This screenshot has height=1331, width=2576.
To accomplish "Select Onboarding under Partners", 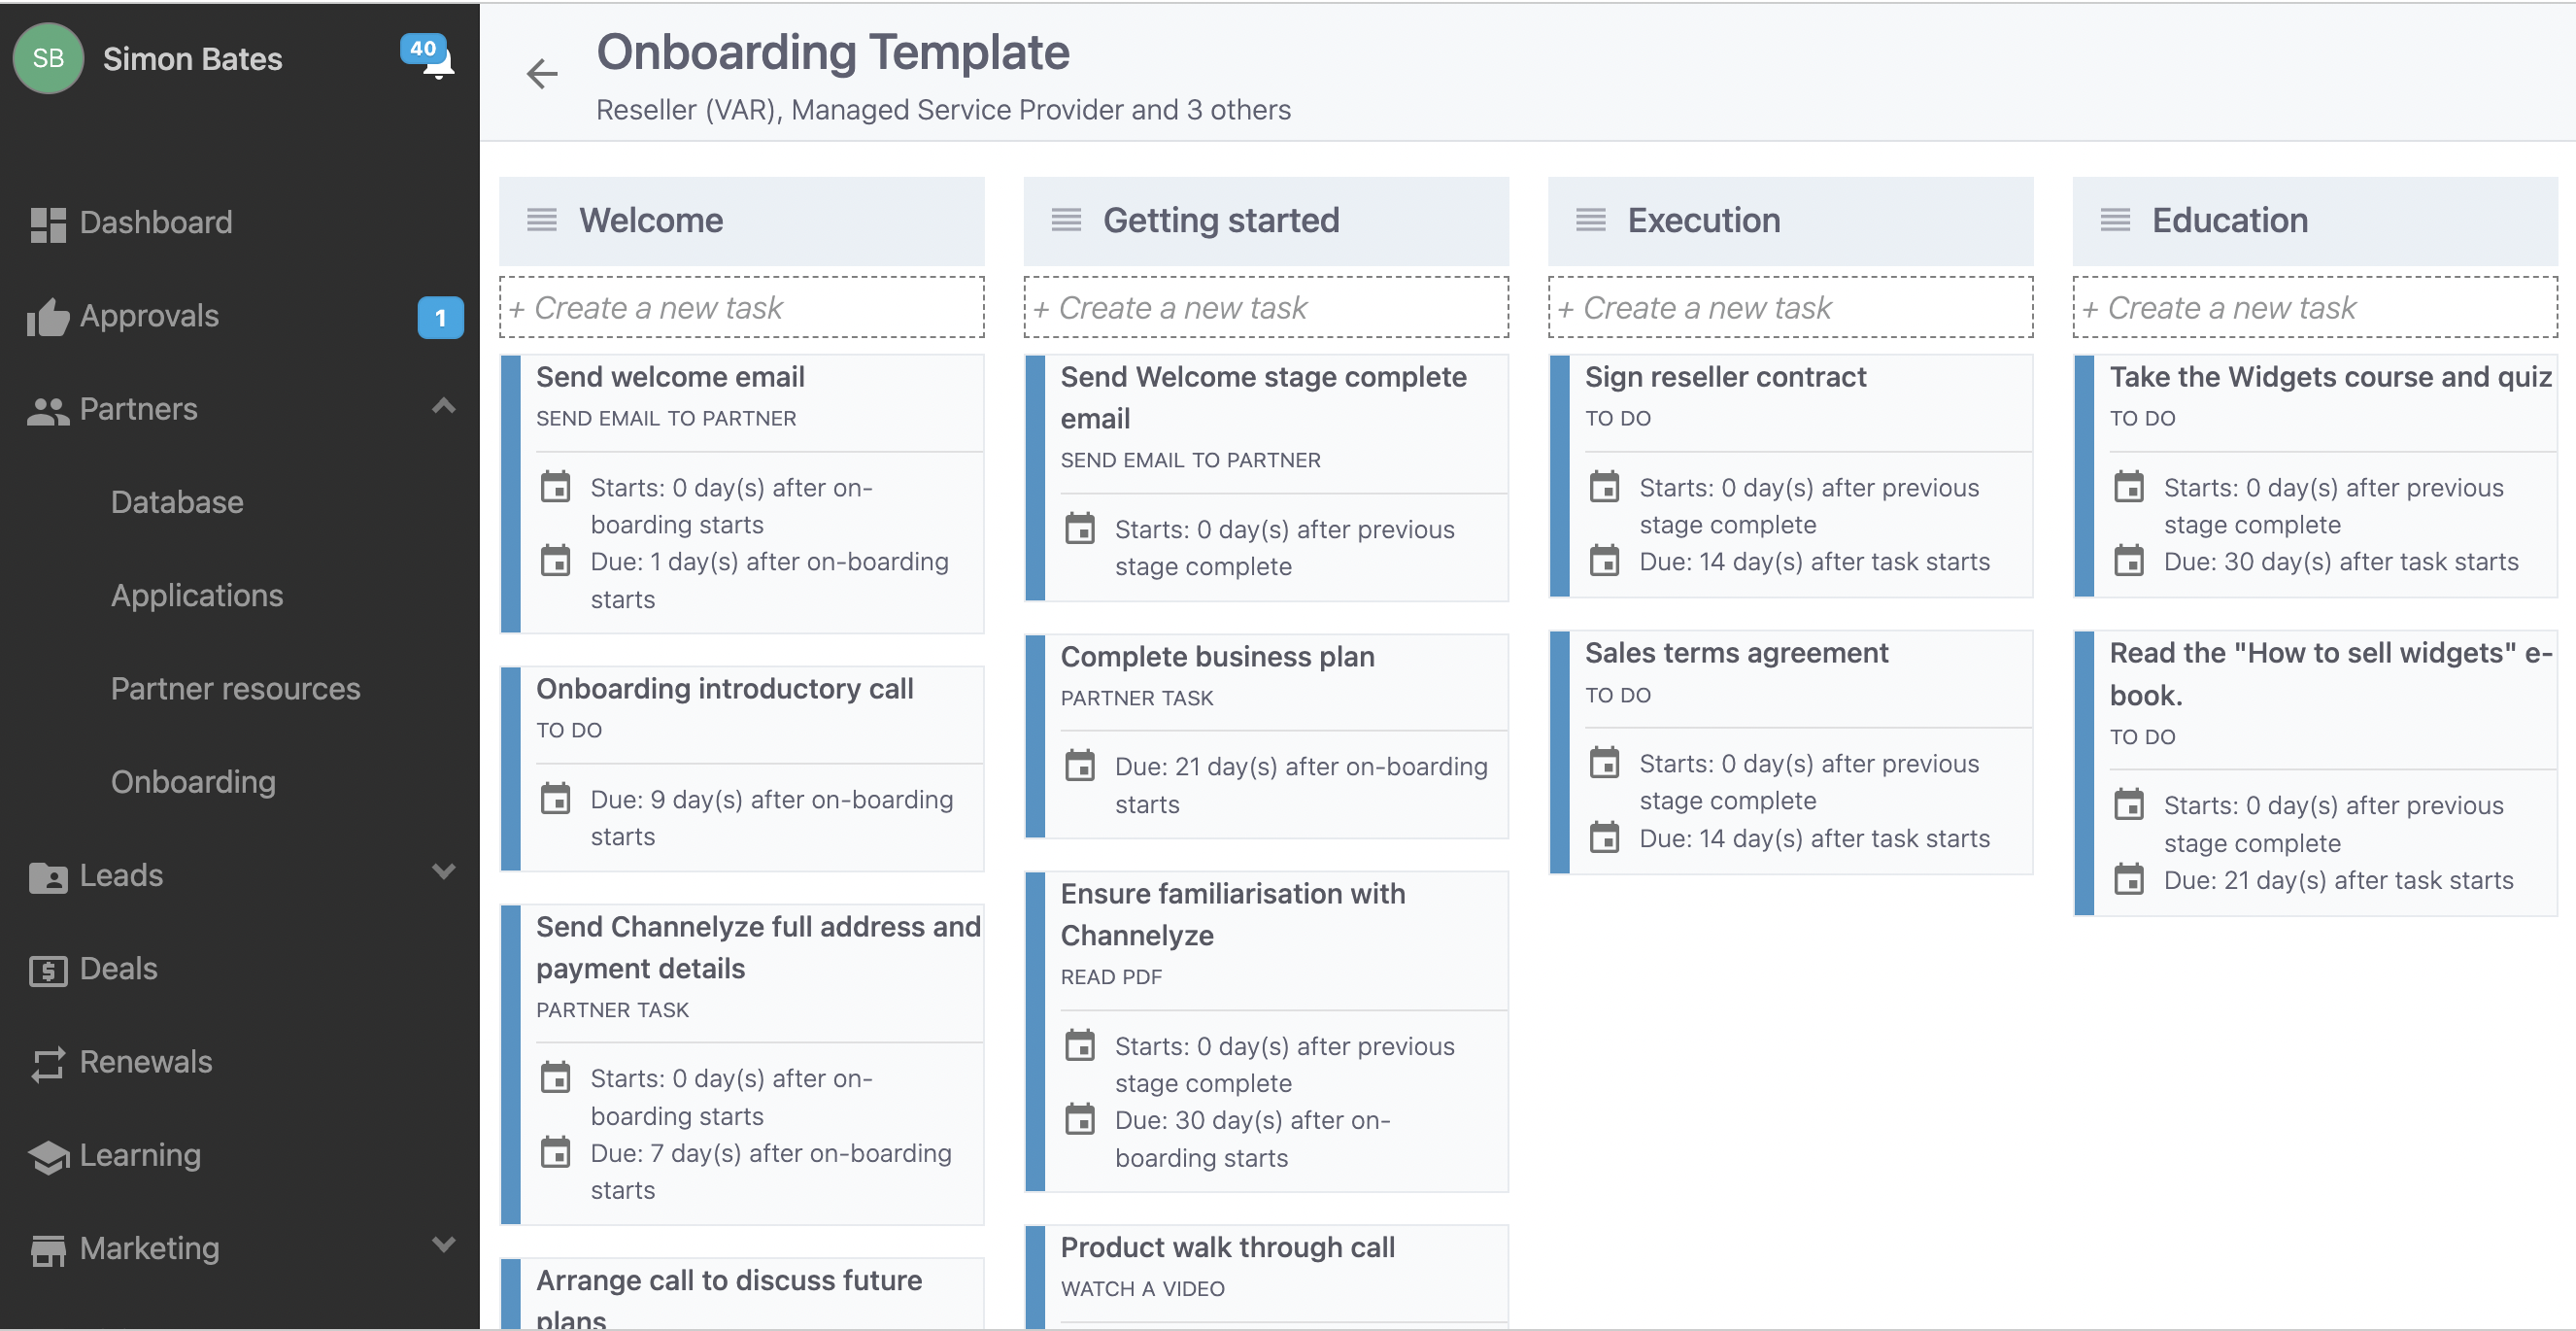I will point(193,782).
